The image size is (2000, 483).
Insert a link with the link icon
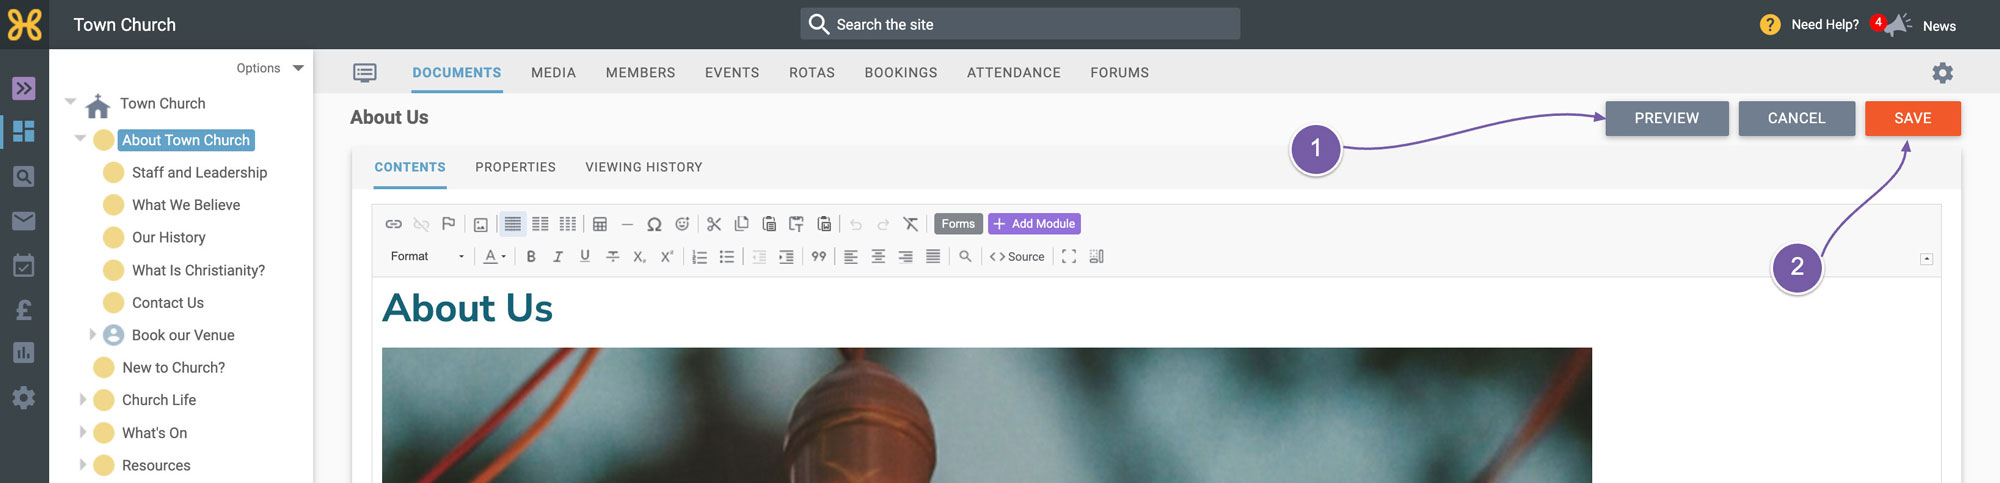pyautogui.click(x=394, y=224)
